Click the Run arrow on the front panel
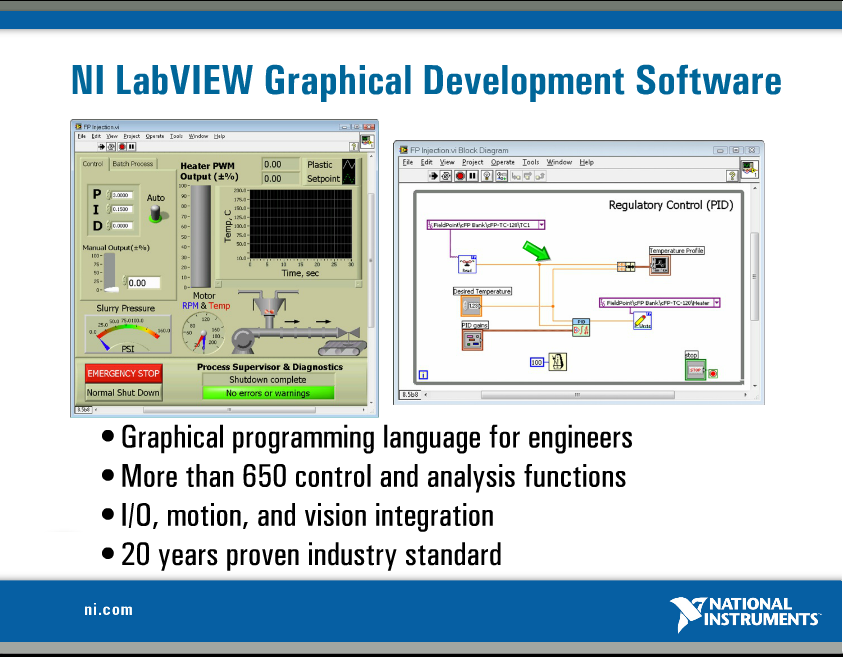 (x=101, y=145)
